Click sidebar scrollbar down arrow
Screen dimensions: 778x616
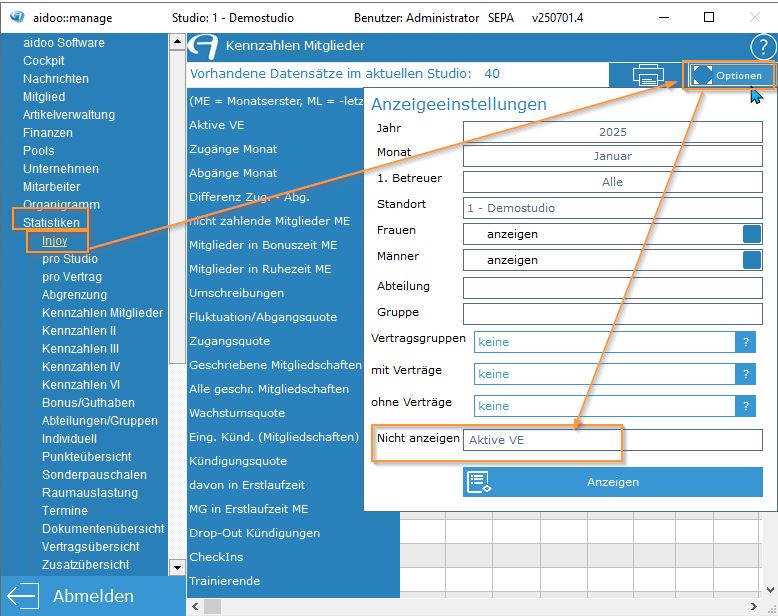point(177,566)
